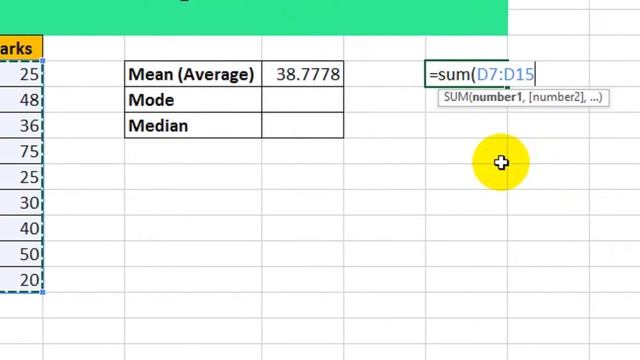Select the cell showing 38.7778
The image size is (640, 360).
(302, 74)
